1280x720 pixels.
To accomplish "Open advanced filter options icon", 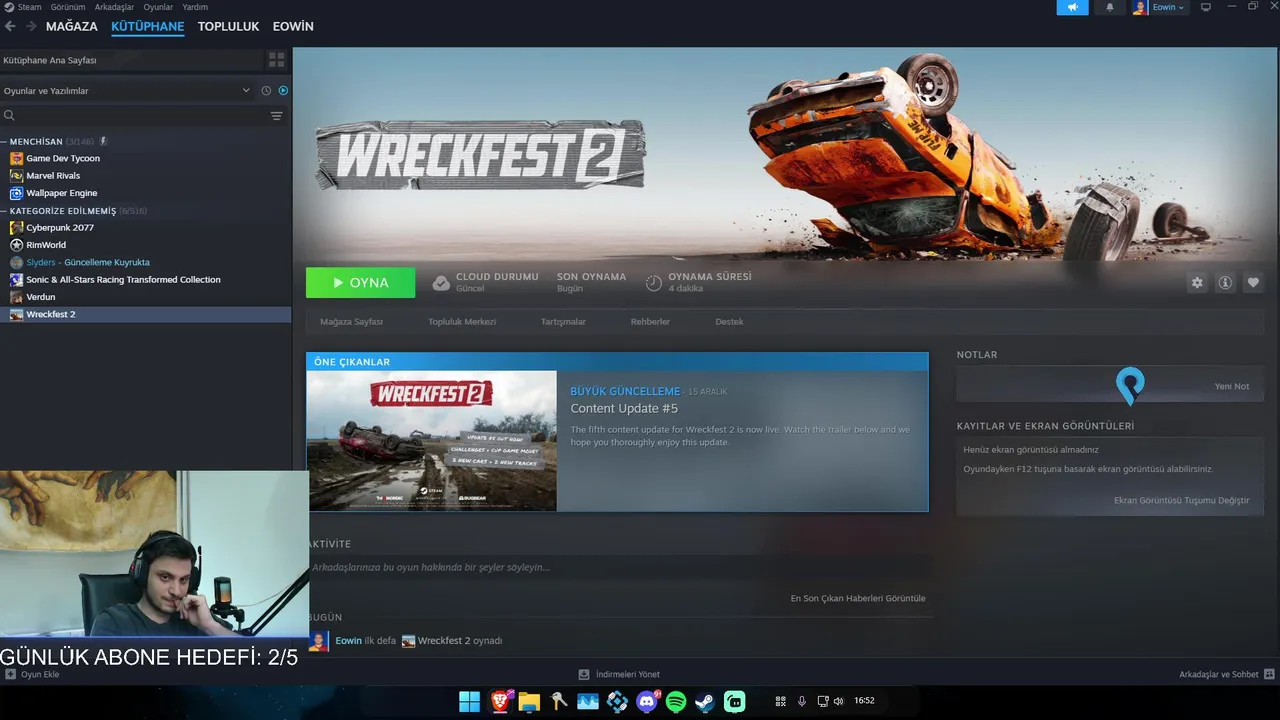I will pyautogui.click(x=277, y=116).
